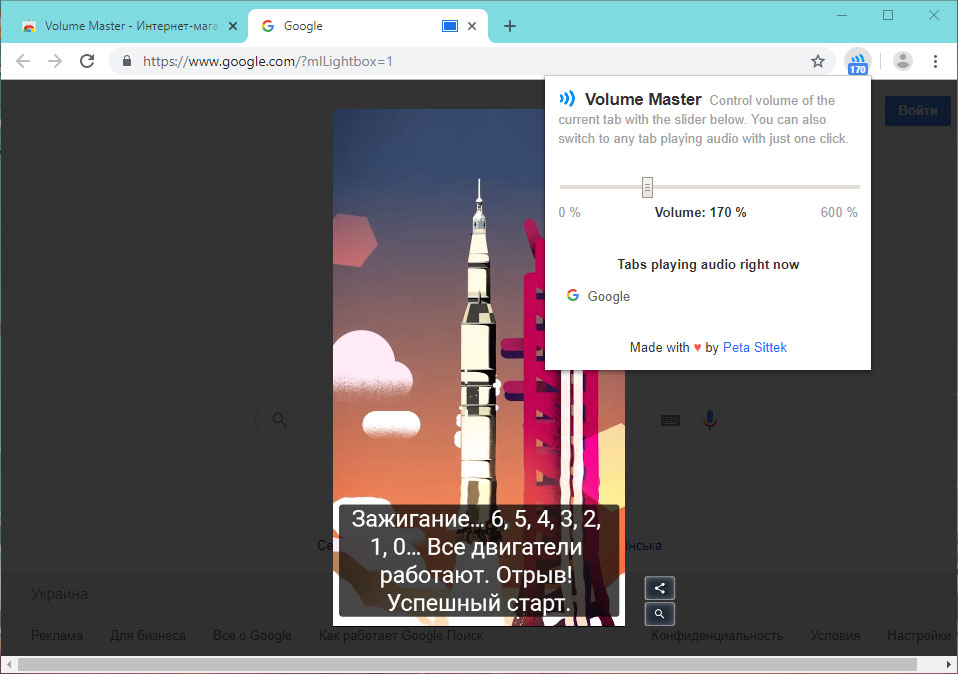Click the horizontal scrollbar right arrow
This screenshot has width=958, height=674.
click(x=949, y=664)
